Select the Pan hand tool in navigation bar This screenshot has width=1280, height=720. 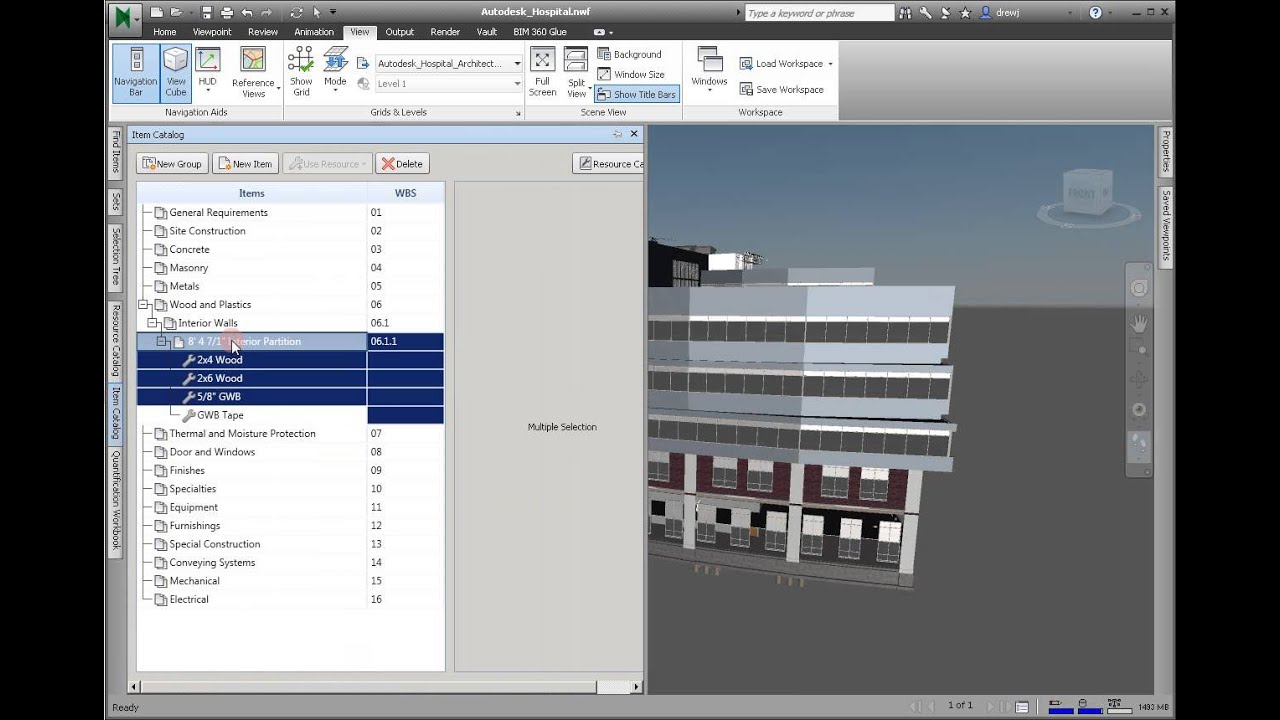click(x=1139, y=322)
